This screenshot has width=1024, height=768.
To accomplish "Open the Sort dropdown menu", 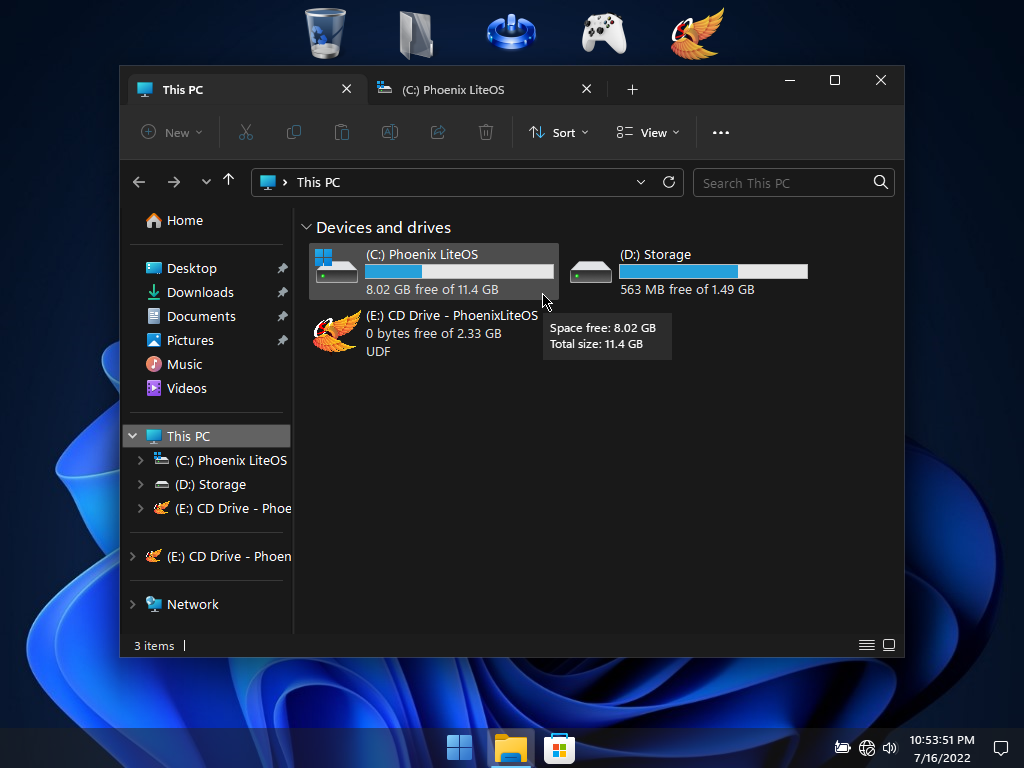I will pyautogui.click(x=558, y=132).
